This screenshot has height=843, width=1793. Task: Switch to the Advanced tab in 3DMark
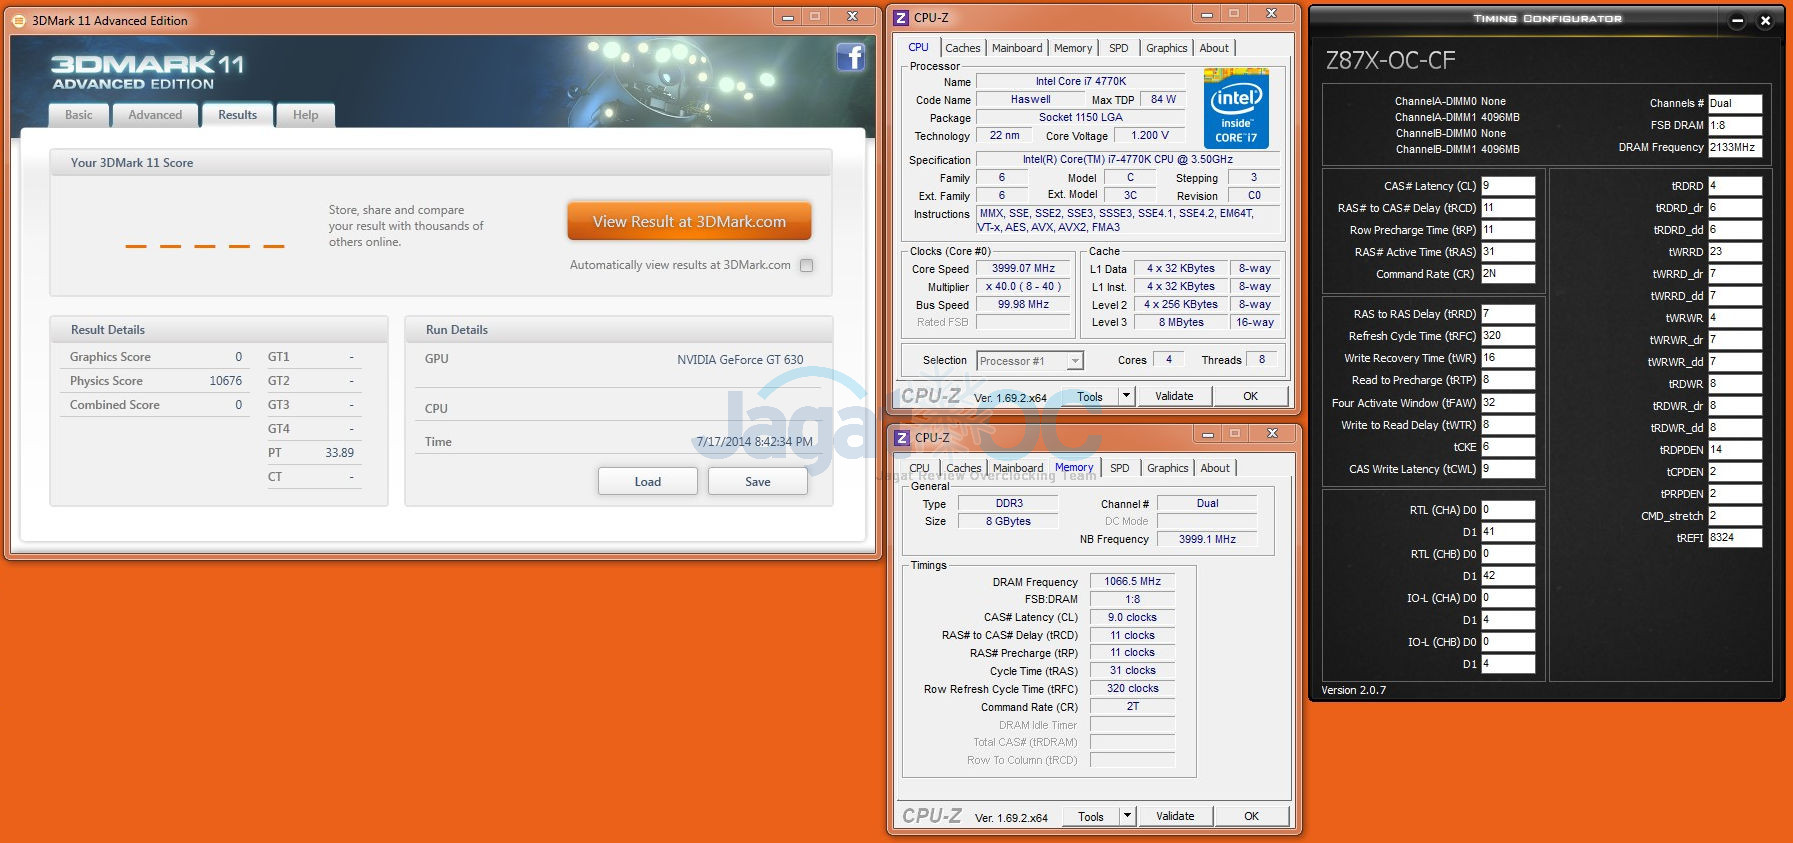pos(155,115)
